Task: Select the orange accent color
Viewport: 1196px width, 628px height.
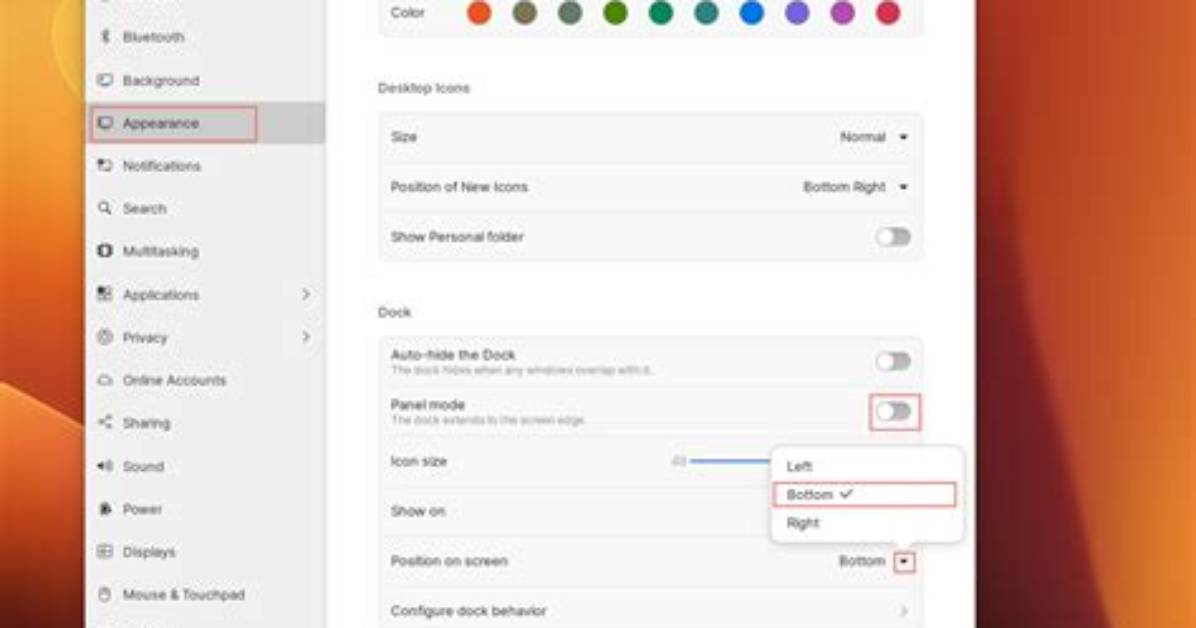Action: (479, 13)
